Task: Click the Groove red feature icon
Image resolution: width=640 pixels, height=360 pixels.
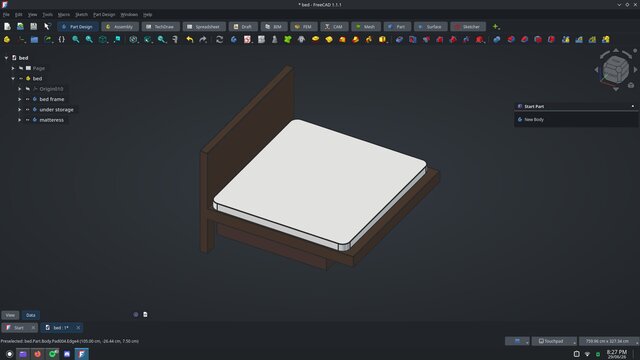Action: click(426, 40)
